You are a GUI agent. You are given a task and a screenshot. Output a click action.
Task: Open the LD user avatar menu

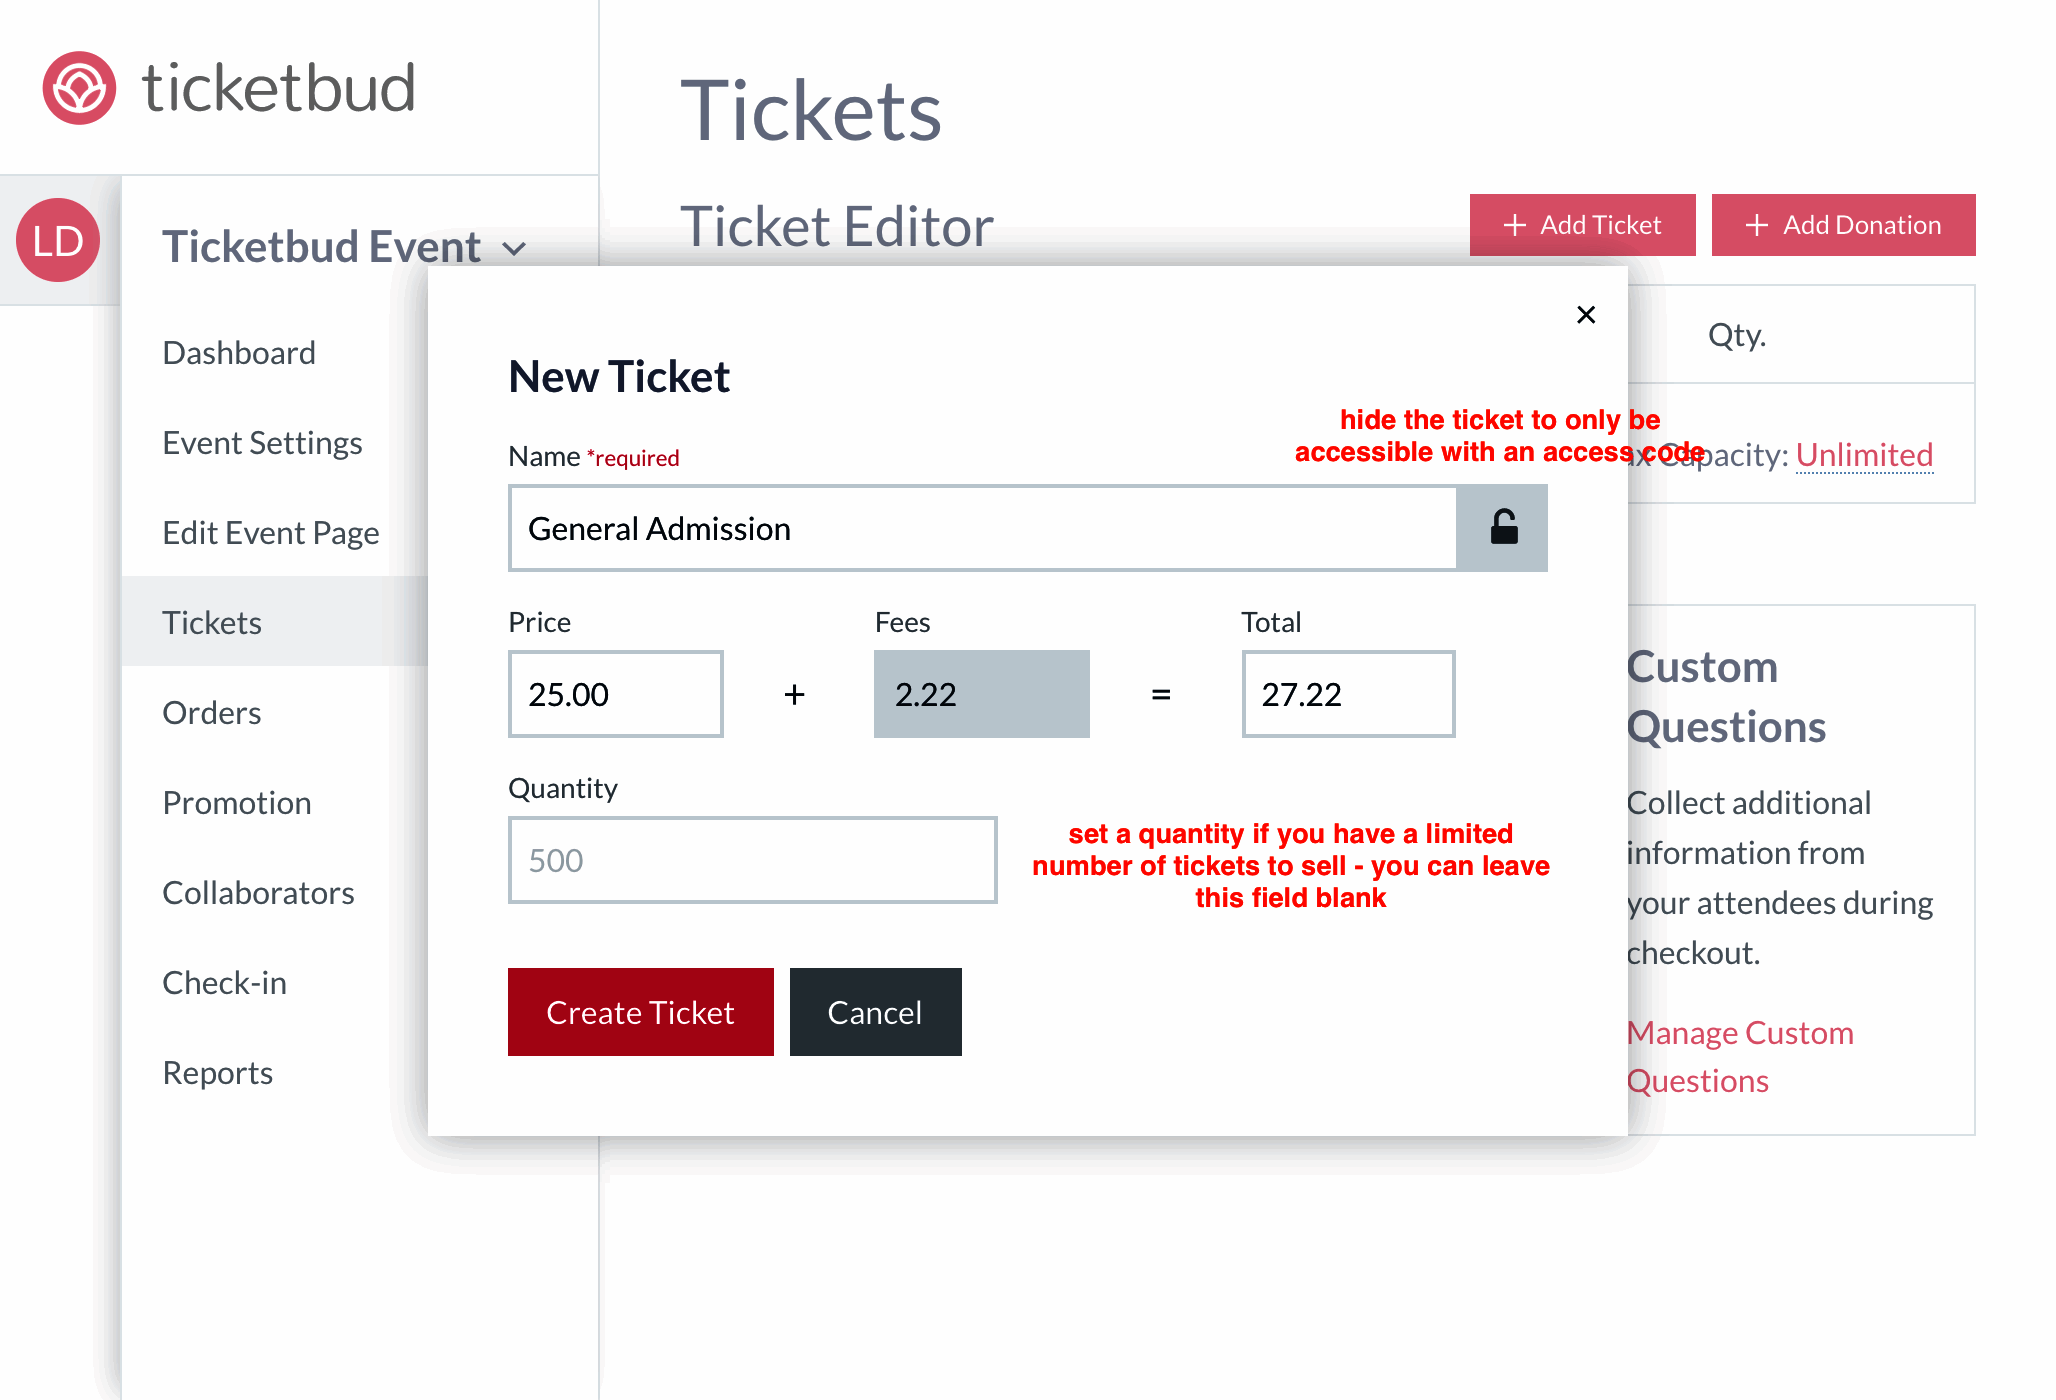click(57, 240)
